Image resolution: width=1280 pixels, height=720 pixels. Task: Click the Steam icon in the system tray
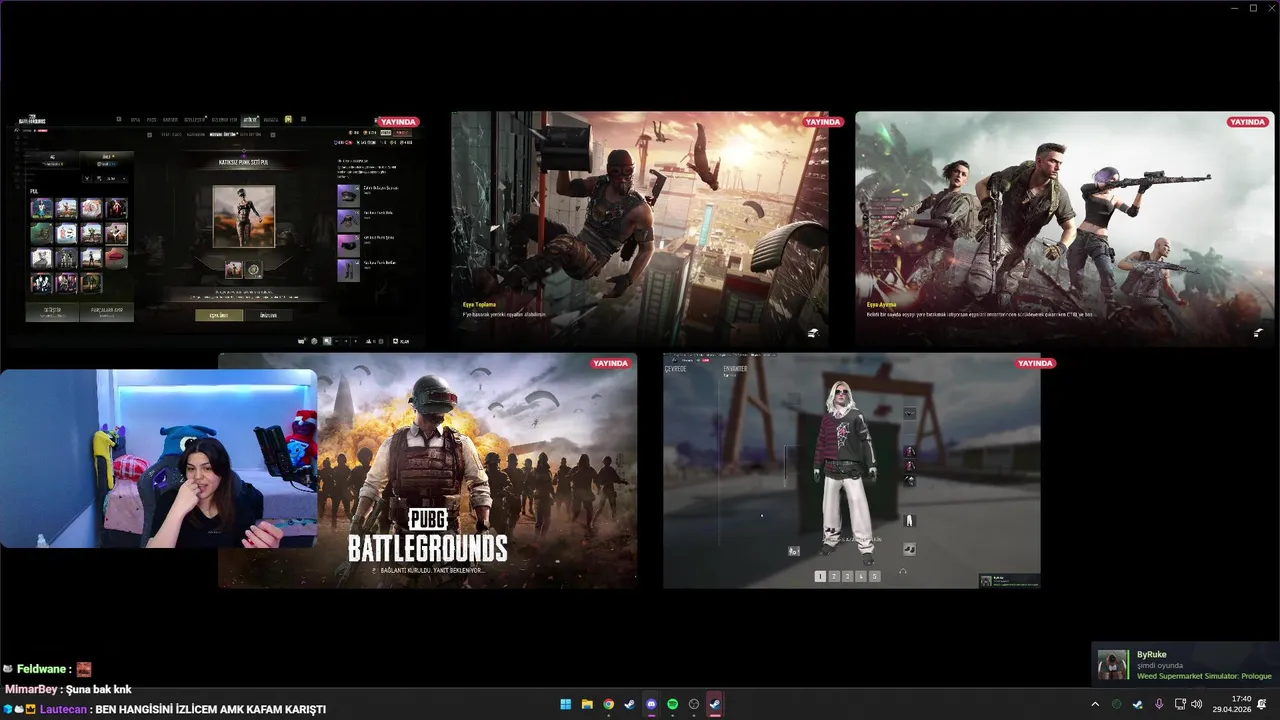click(1138, 704)
